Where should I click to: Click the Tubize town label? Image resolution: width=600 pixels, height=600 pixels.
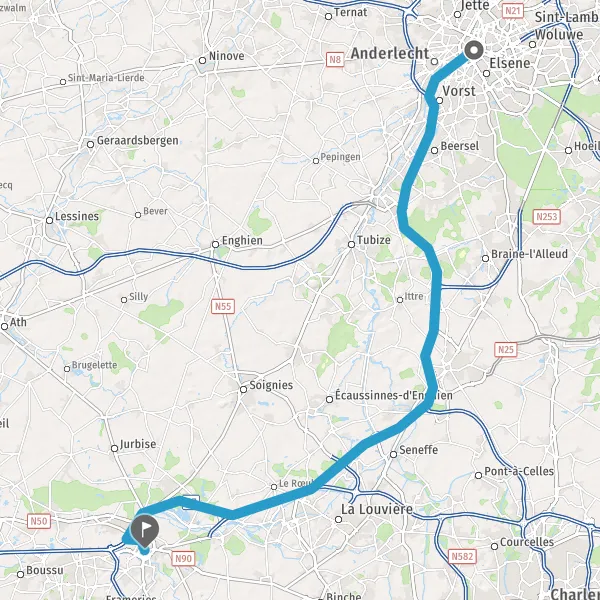(373, 240)
